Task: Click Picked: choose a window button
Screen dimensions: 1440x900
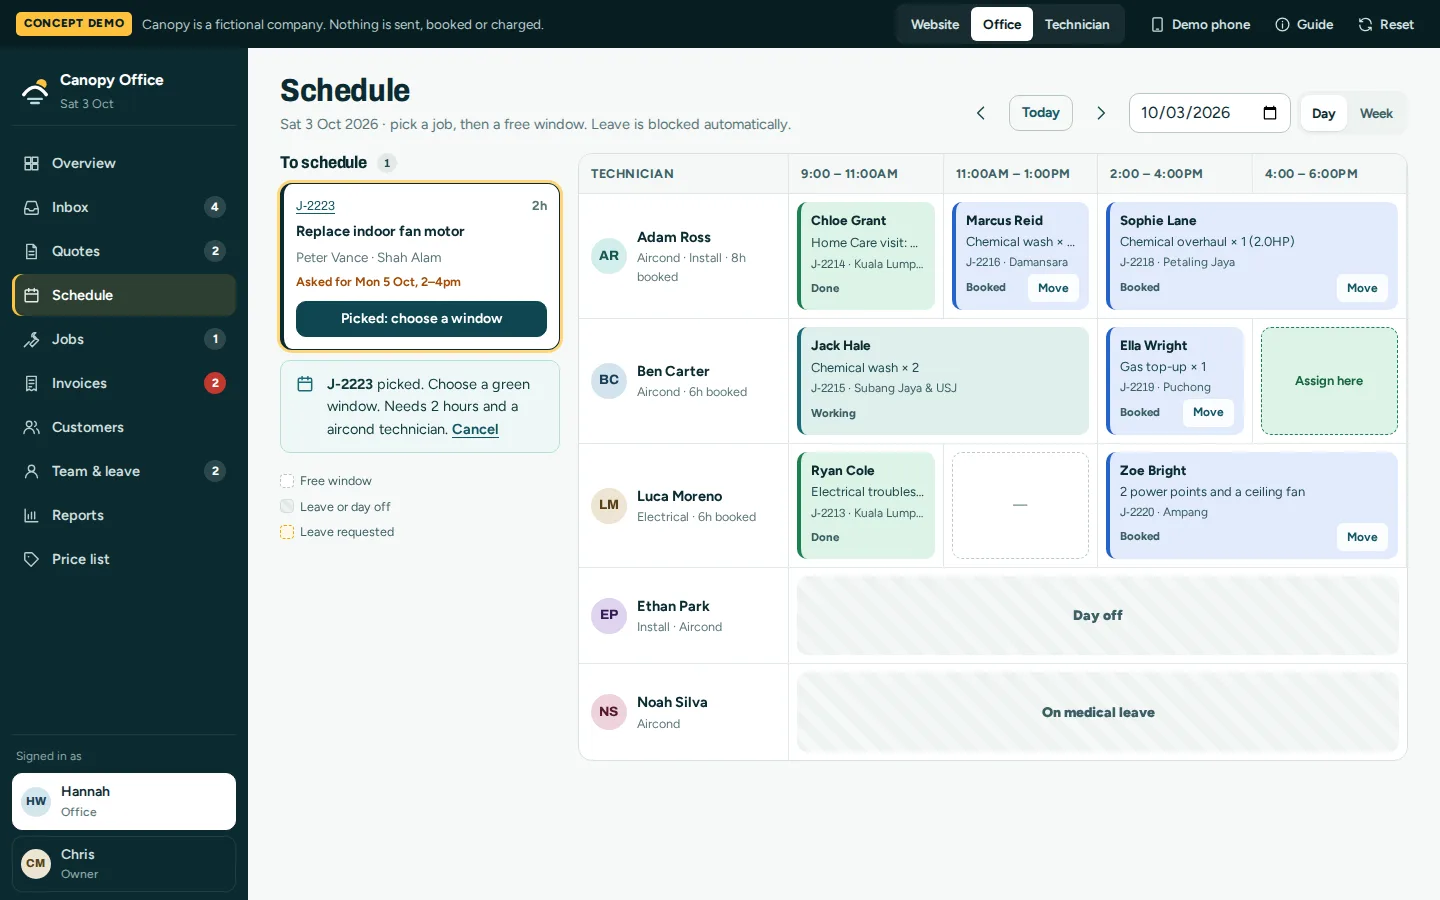Action: tap(421, 319)
